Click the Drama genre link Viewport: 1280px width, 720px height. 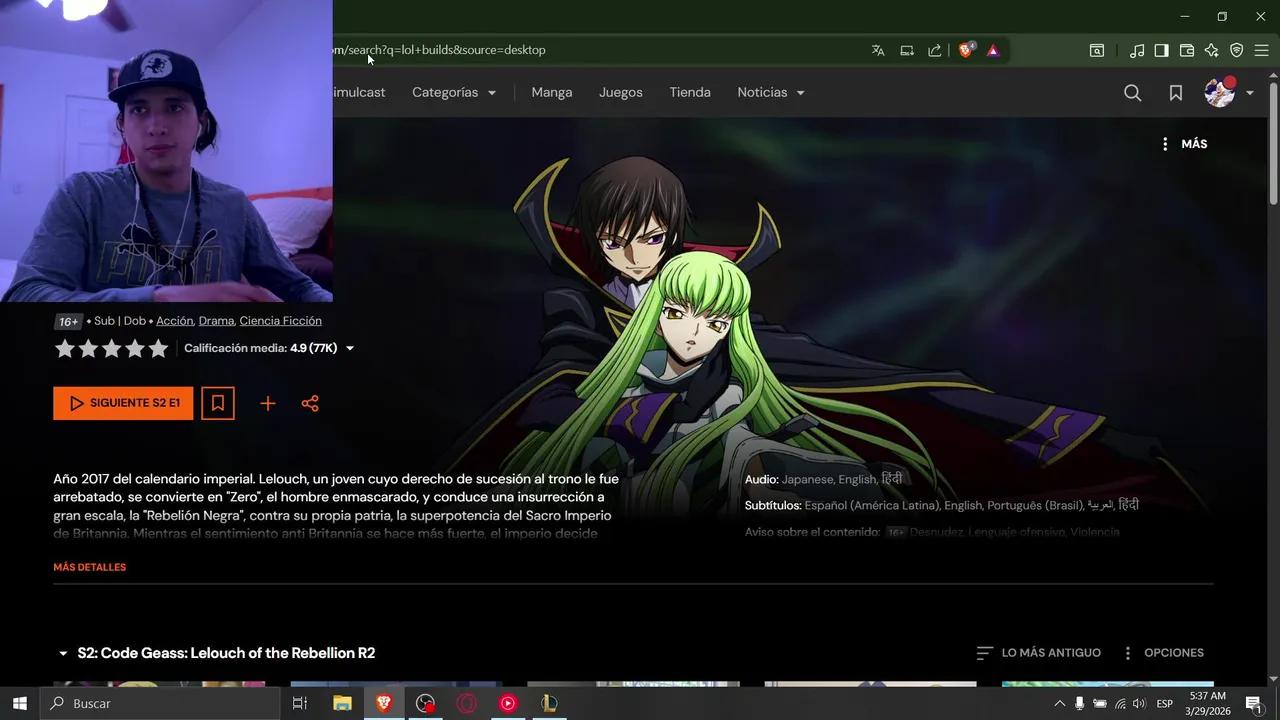(216, 321)
